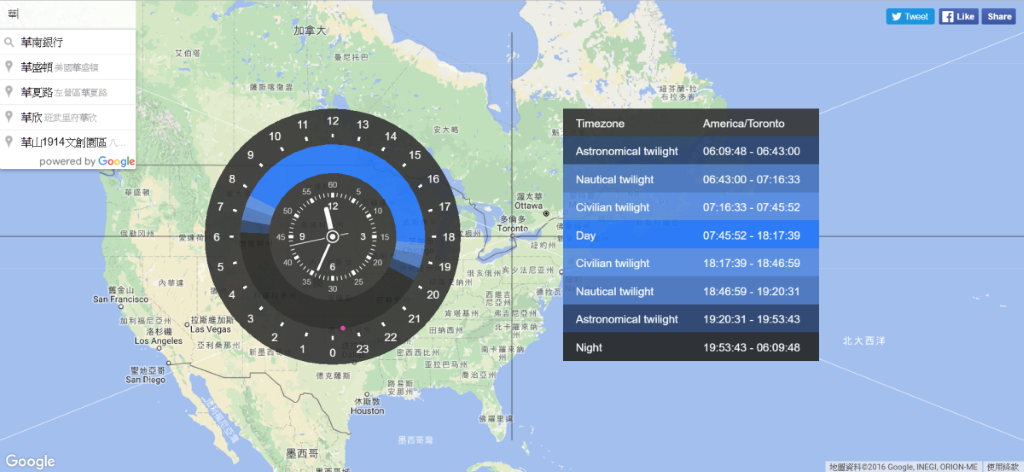Click the center hub of the analog clock
Screen dimensions: 1024x472
[332, 236]
